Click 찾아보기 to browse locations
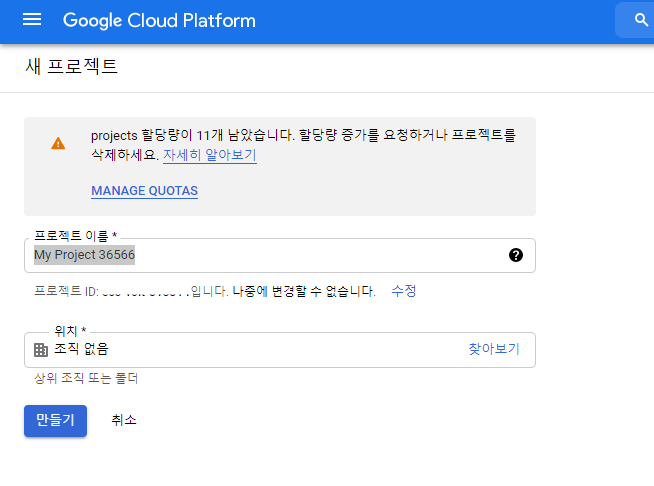The width and height of the screenshot is (654, 486). [x=494, y=349]
